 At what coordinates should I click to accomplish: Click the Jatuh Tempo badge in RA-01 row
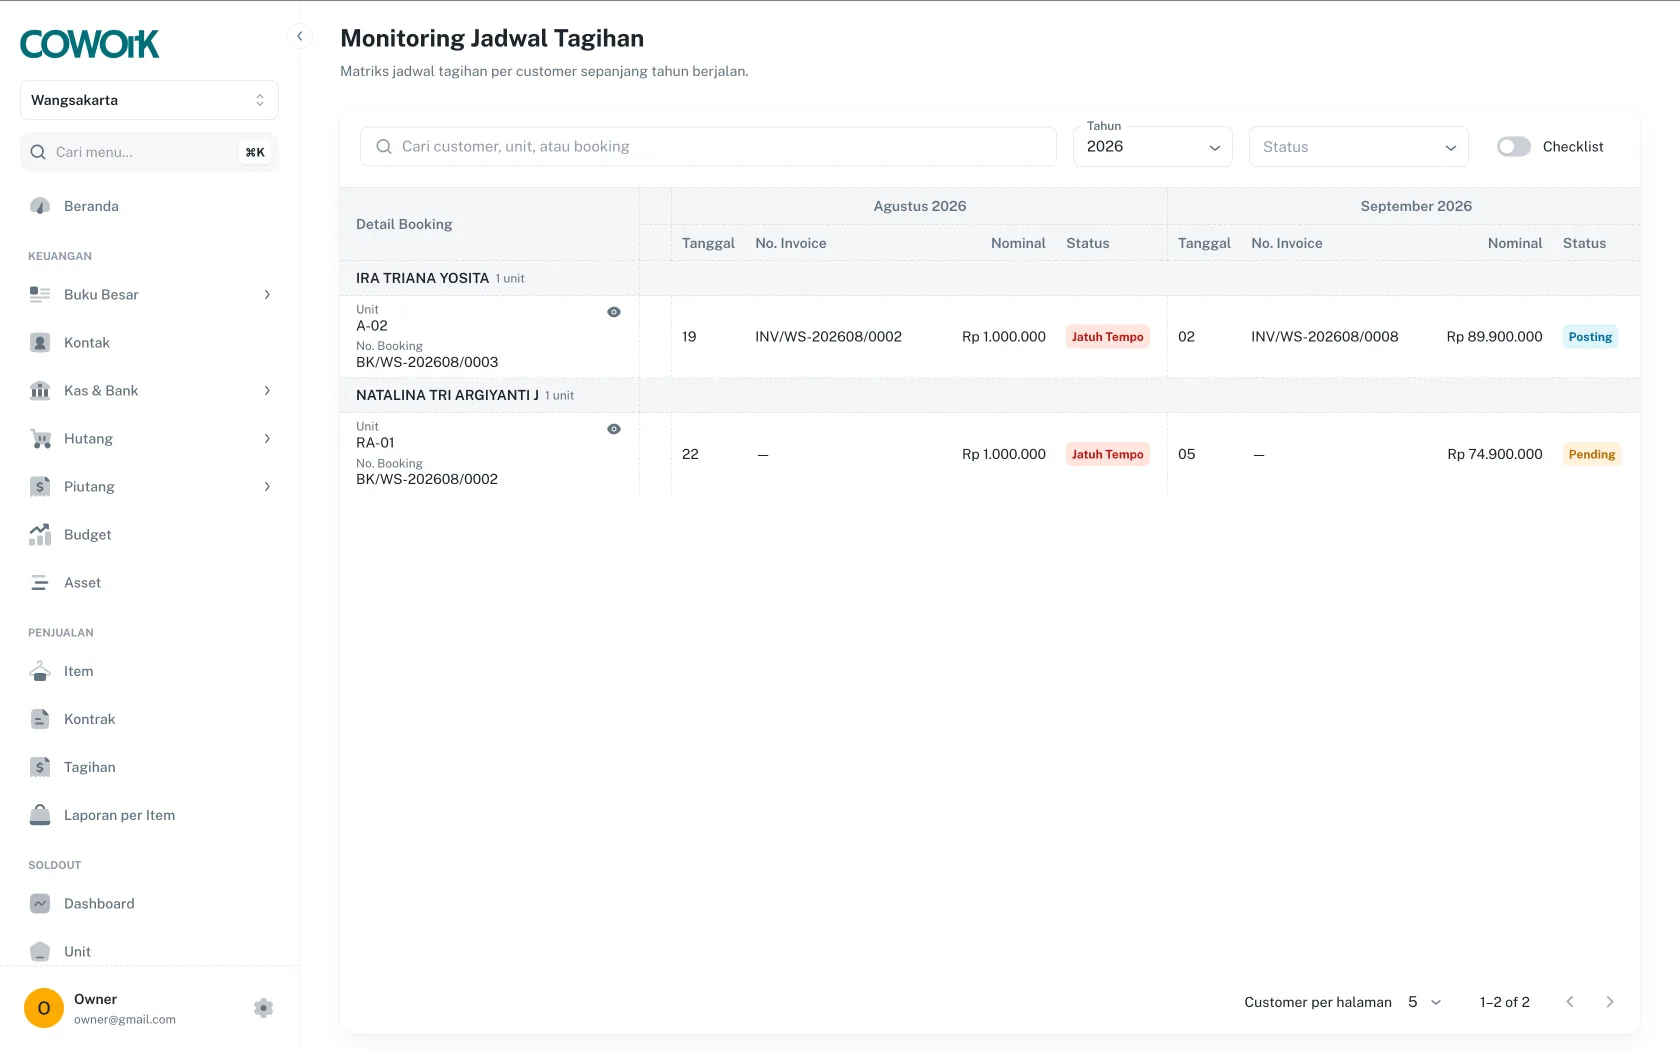tap(1107, 454)
